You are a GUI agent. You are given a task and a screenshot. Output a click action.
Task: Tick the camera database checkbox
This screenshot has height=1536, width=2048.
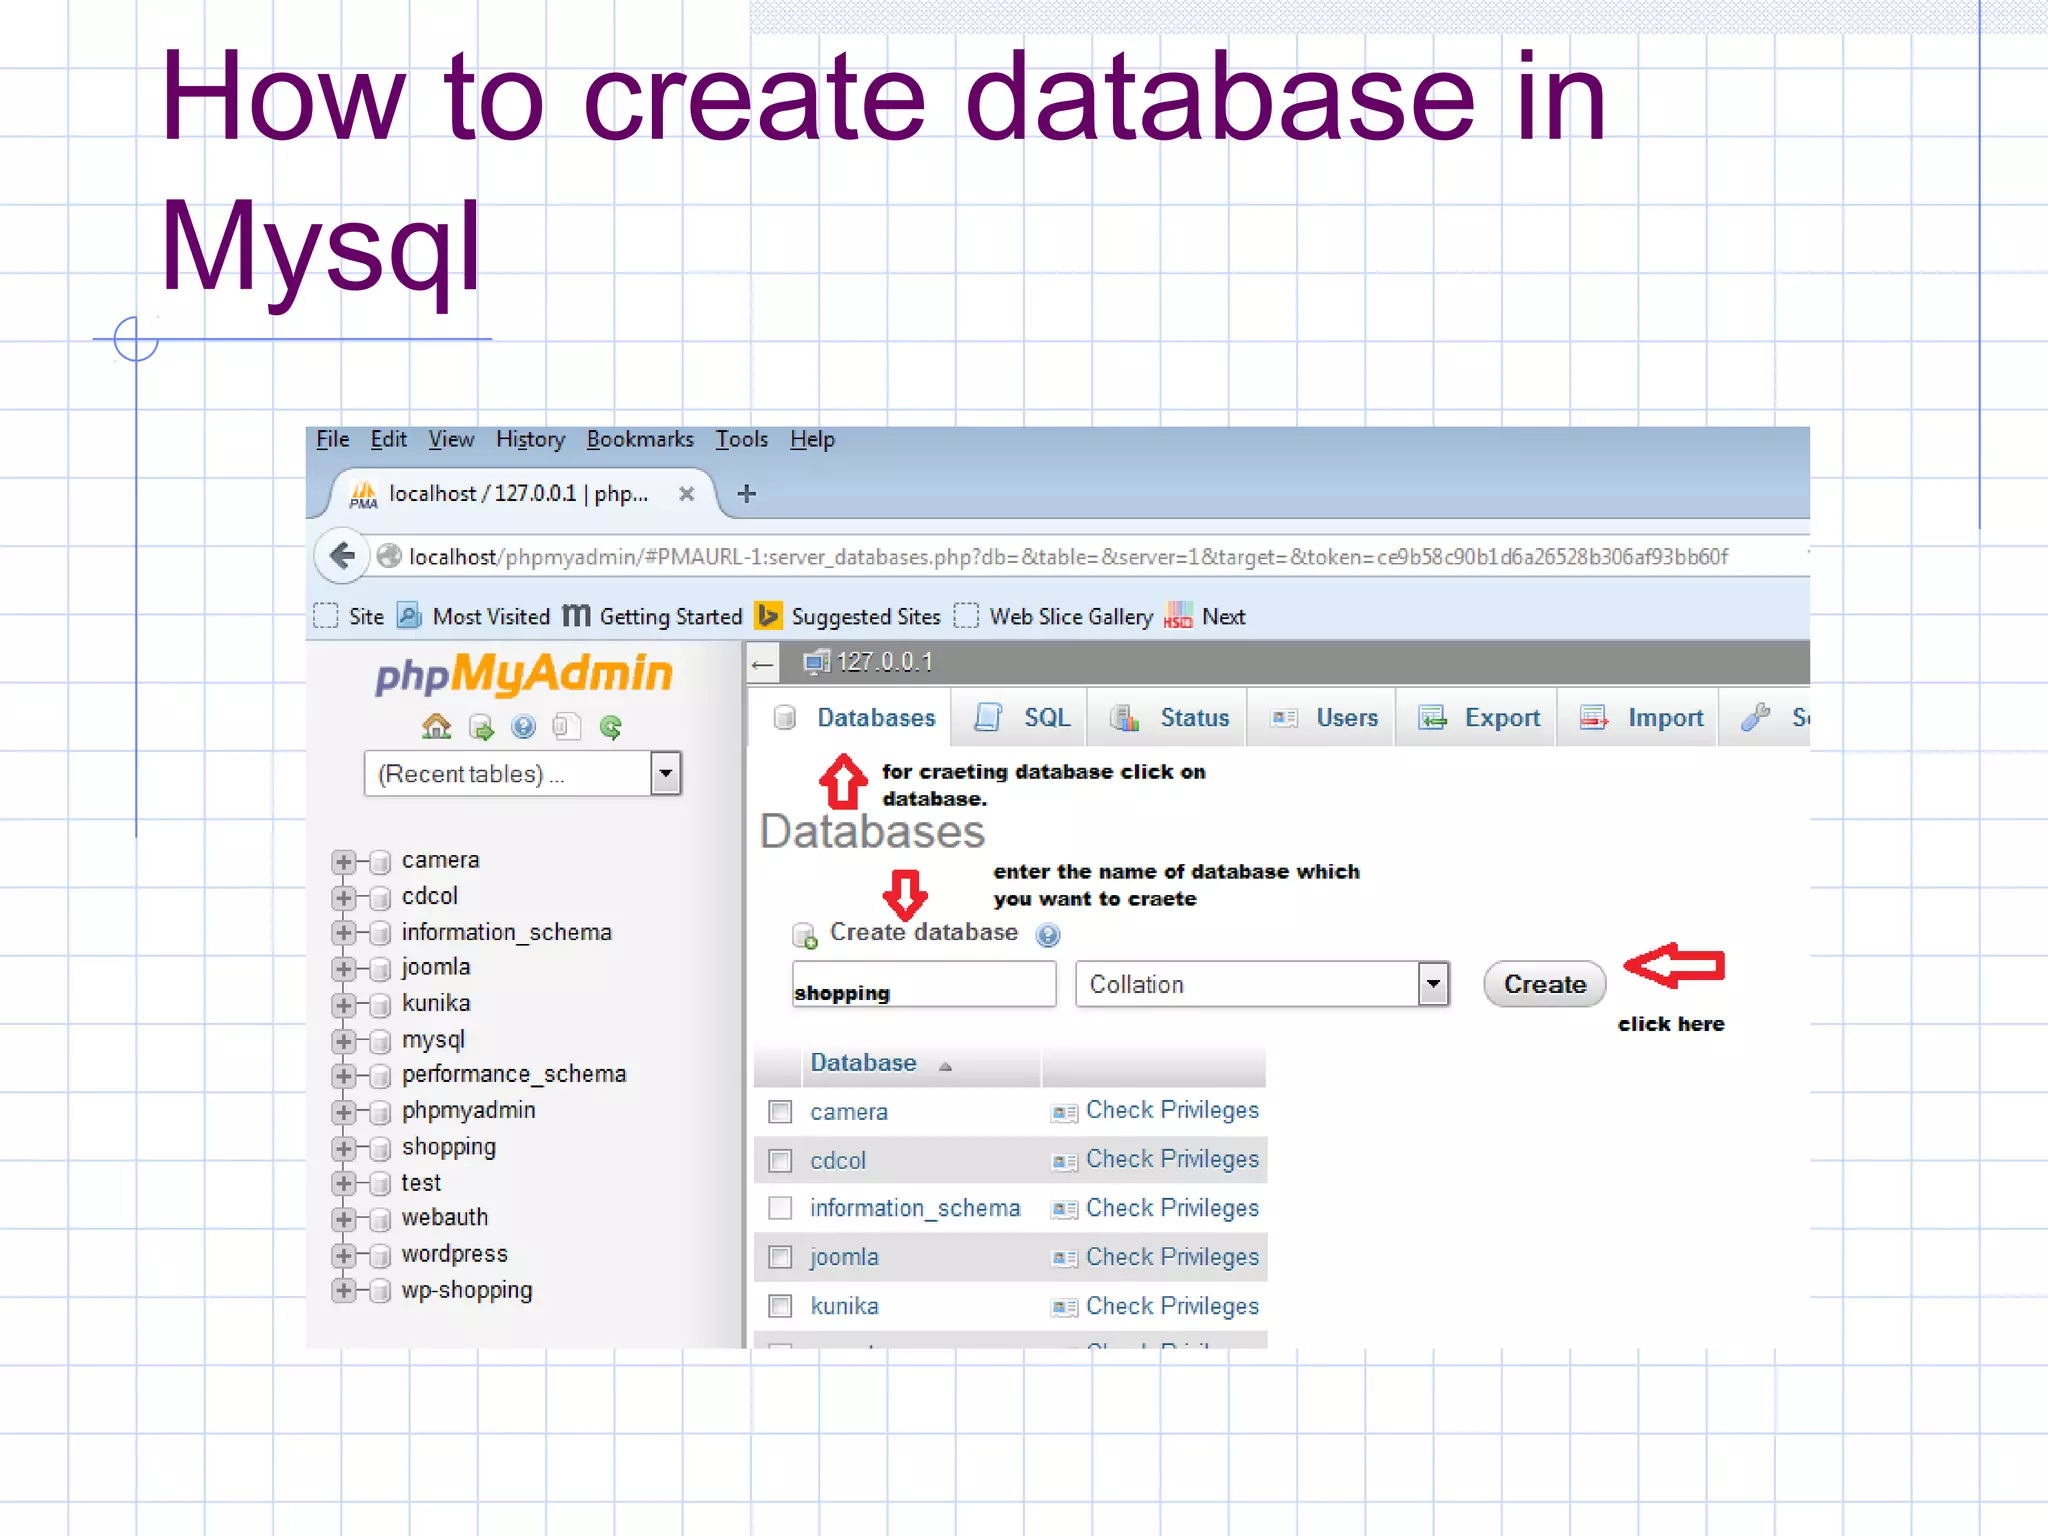pyautogui.click(x=780, y=1112)
